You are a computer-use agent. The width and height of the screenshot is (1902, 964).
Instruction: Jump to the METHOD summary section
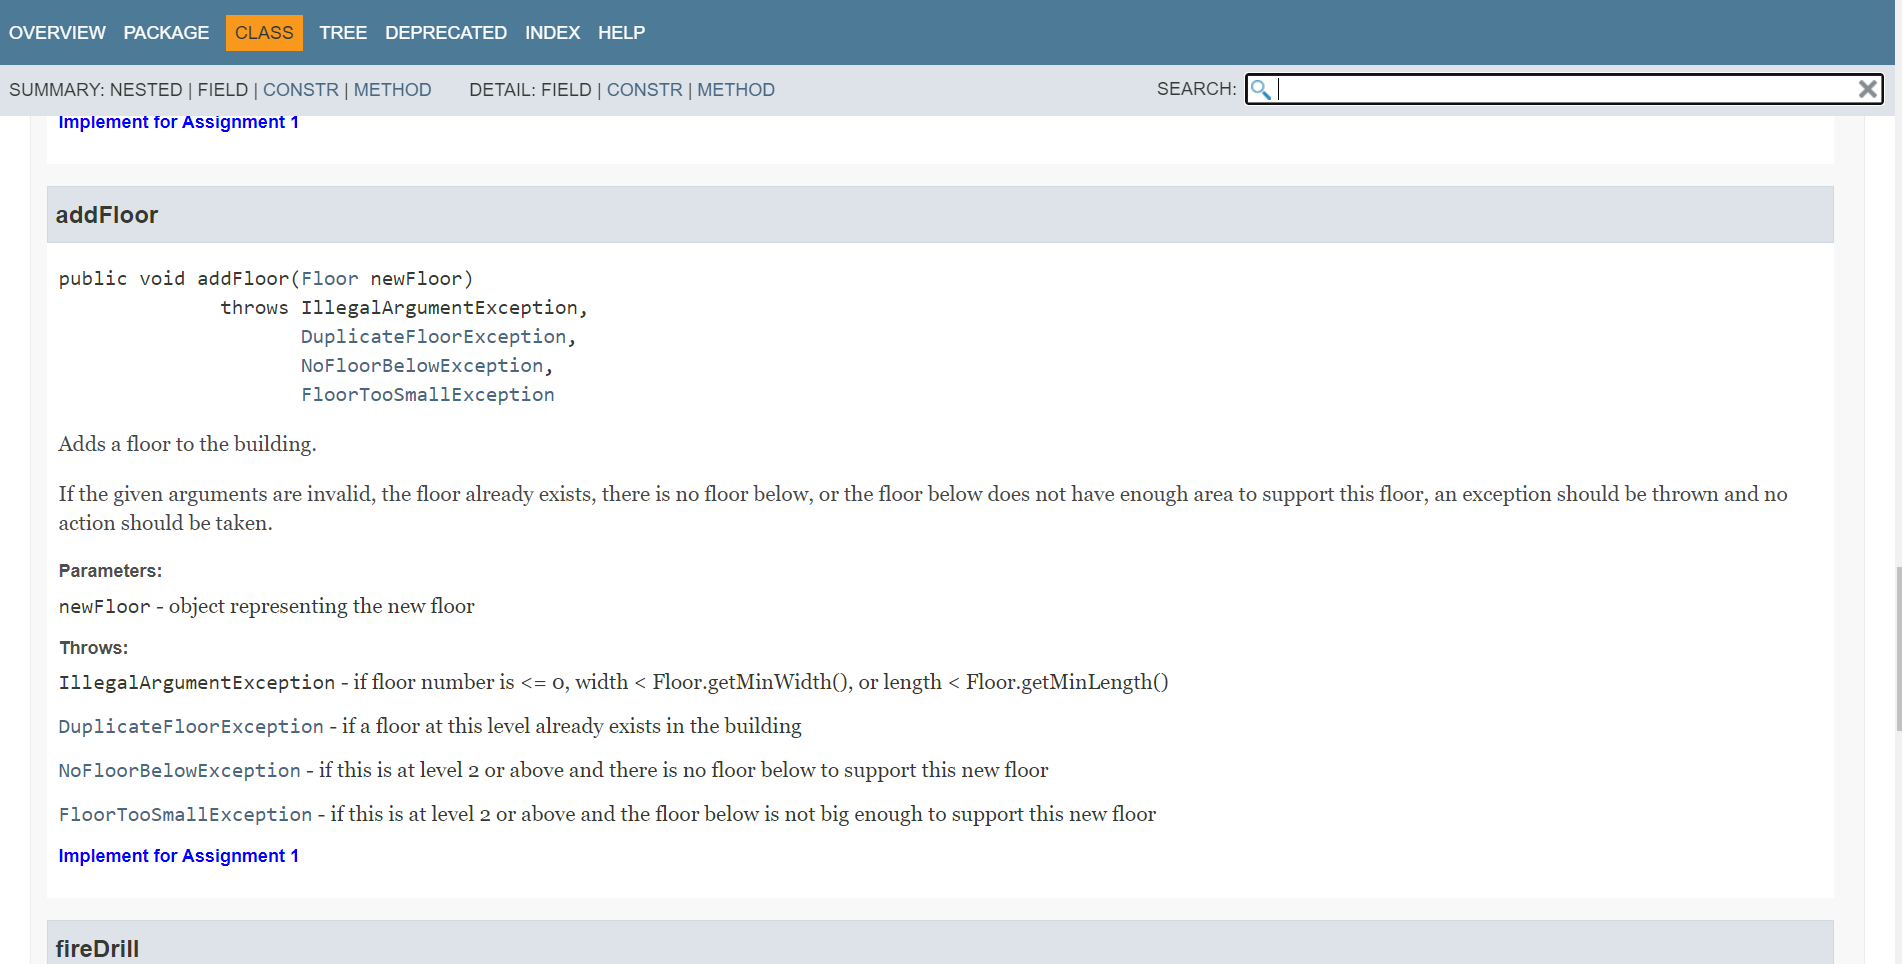[x=392, y=89]
